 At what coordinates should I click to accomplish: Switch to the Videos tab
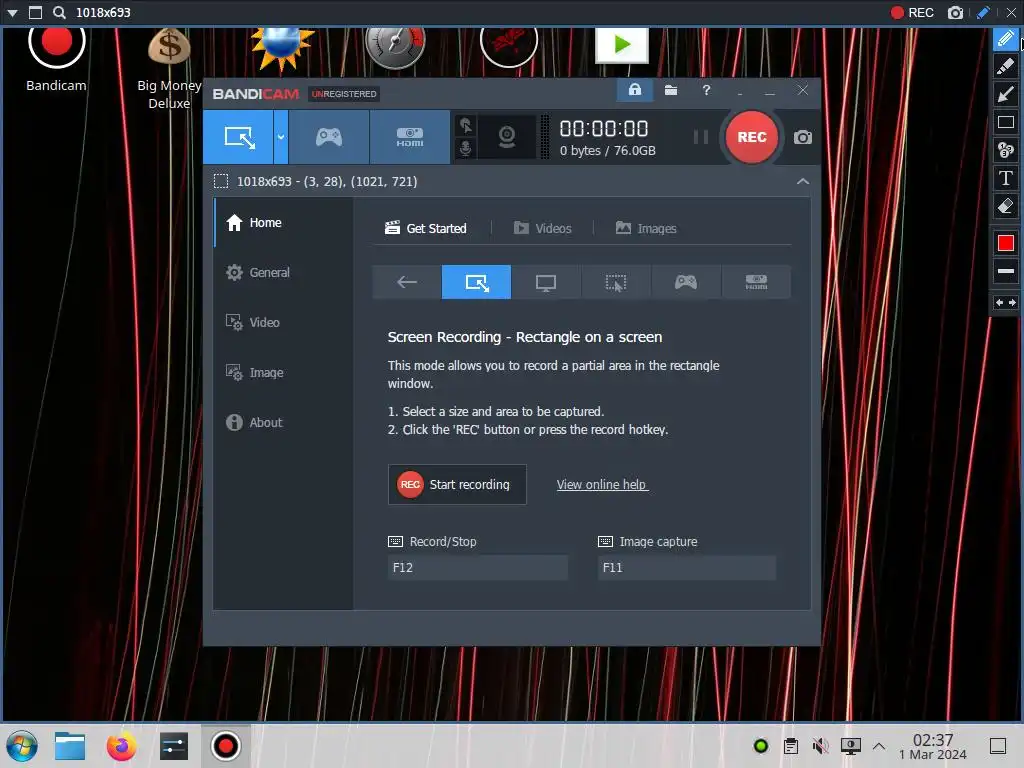coord(543,229)
